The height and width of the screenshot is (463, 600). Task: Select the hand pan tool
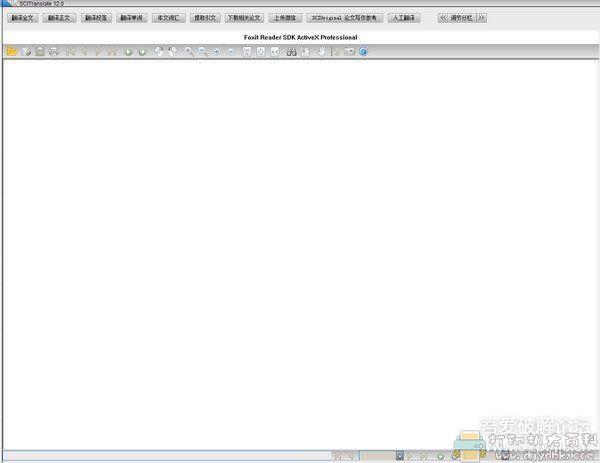(x=322, y=52)
